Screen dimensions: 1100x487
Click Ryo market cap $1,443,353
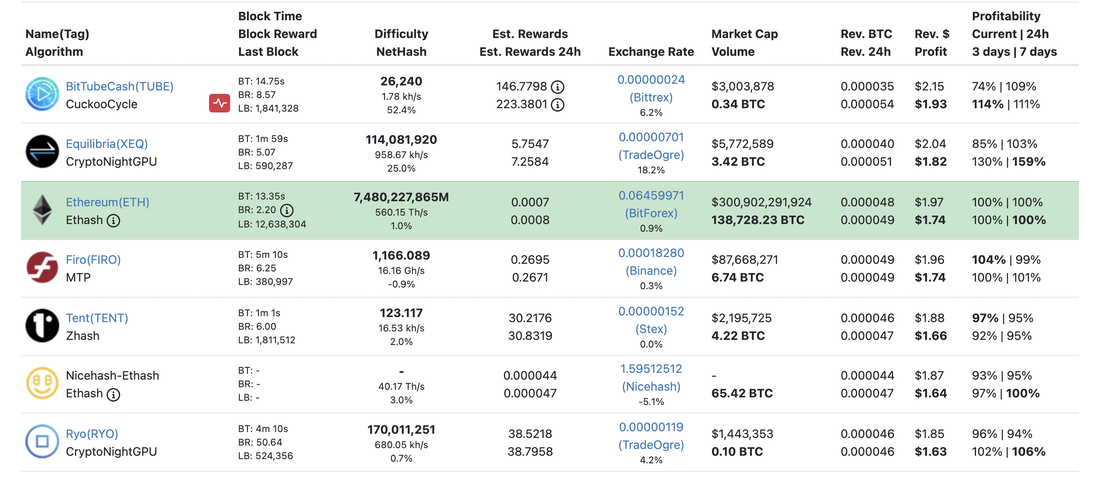(x=742, y=434)
